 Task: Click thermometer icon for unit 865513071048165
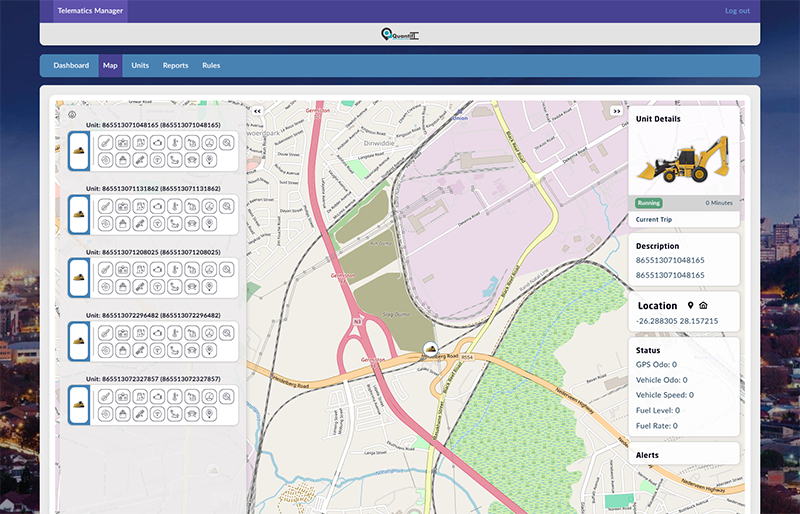pos(174,143)
